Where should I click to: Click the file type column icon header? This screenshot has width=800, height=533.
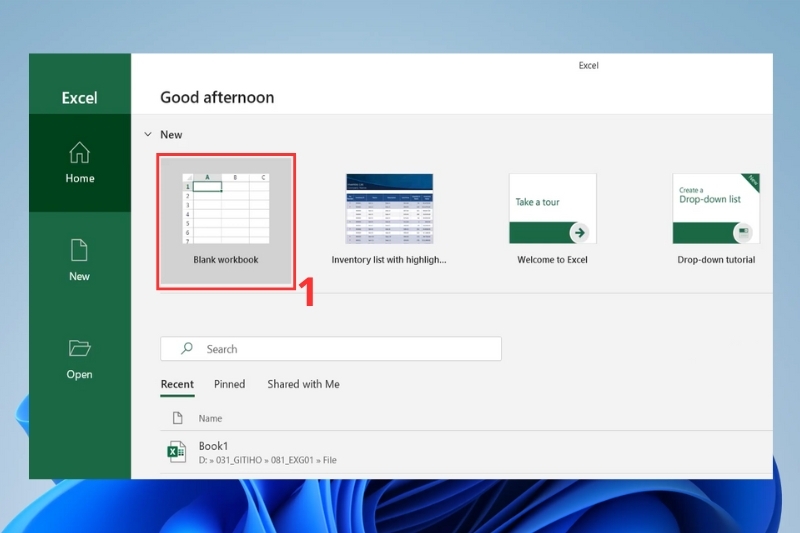pos(178,418)
